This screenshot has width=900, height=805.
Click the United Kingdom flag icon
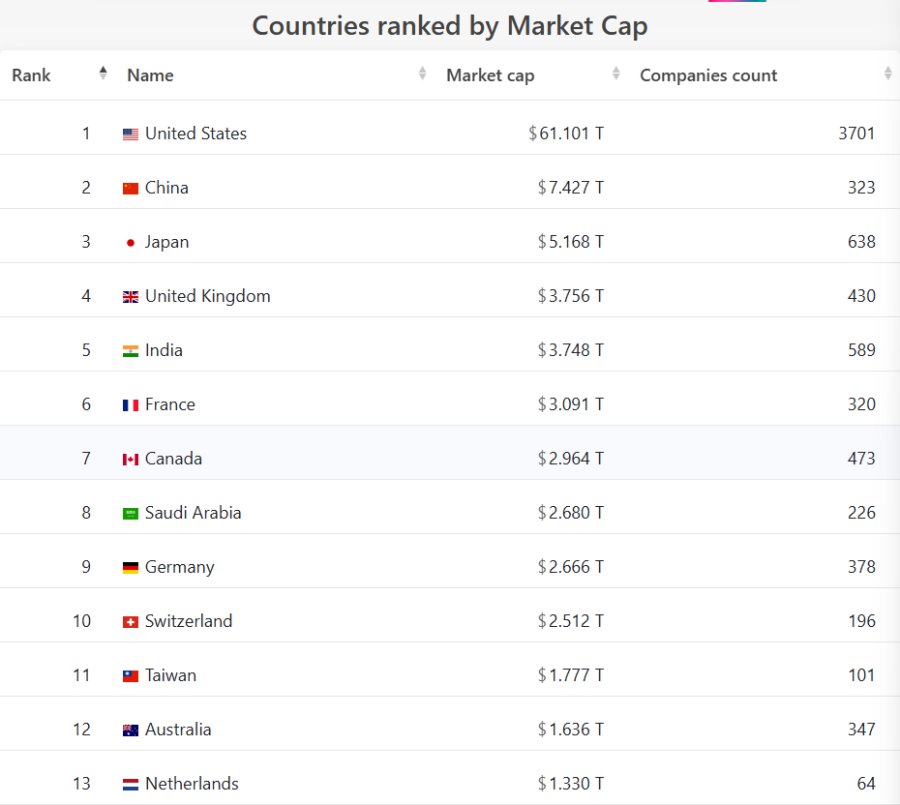click(x=130, y=296)
